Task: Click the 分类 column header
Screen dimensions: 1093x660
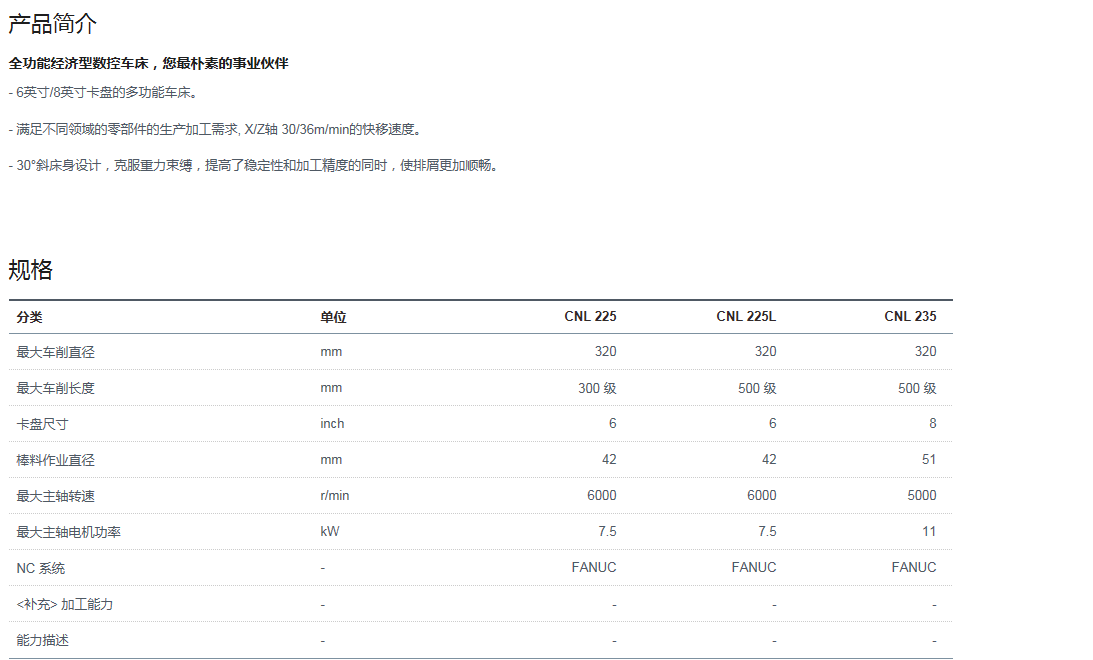Action: 29,317
